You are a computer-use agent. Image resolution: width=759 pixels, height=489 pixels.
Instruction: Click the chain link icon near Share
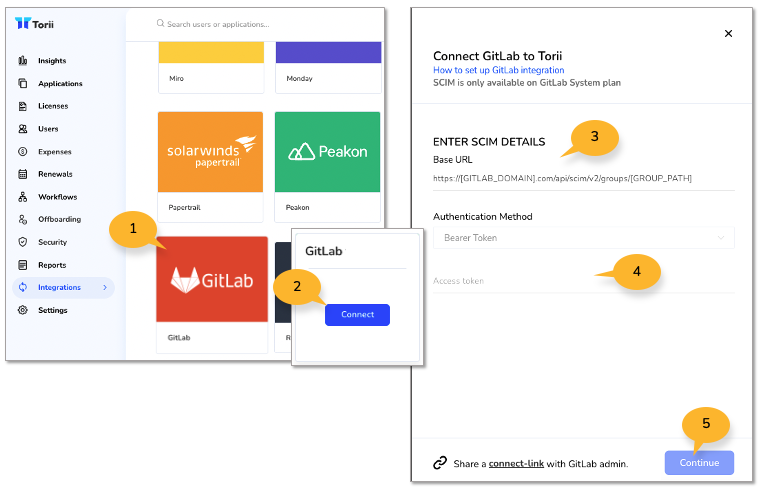click(x=440, y=463)
